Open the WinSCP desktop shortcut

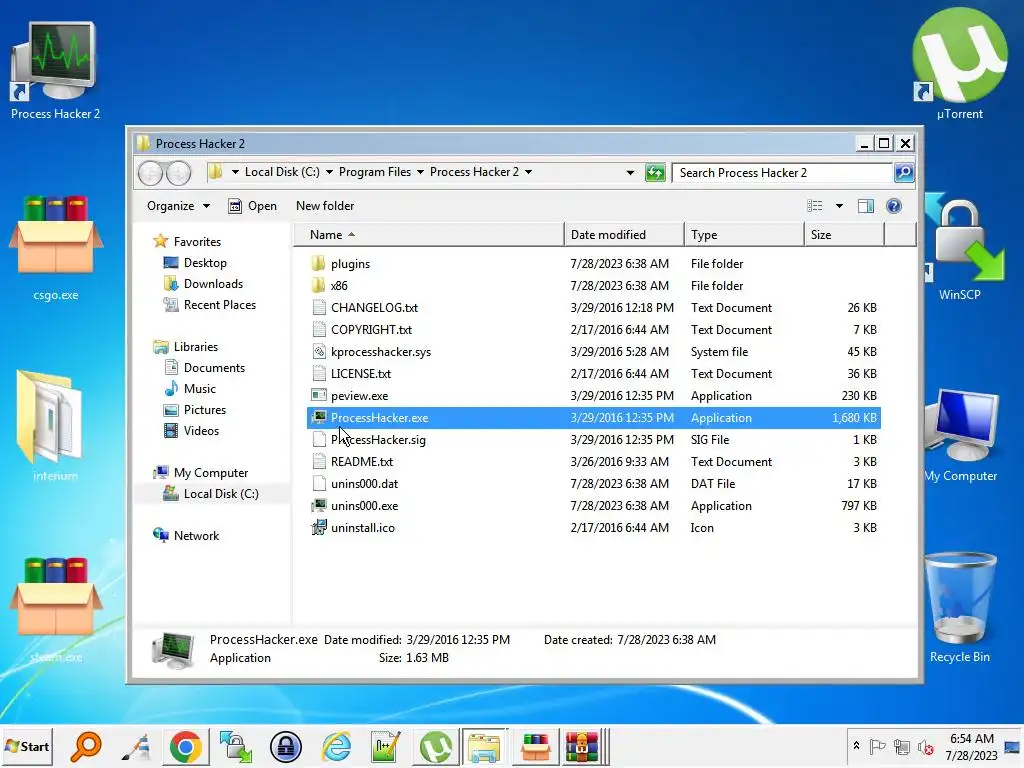coord(959,248)
